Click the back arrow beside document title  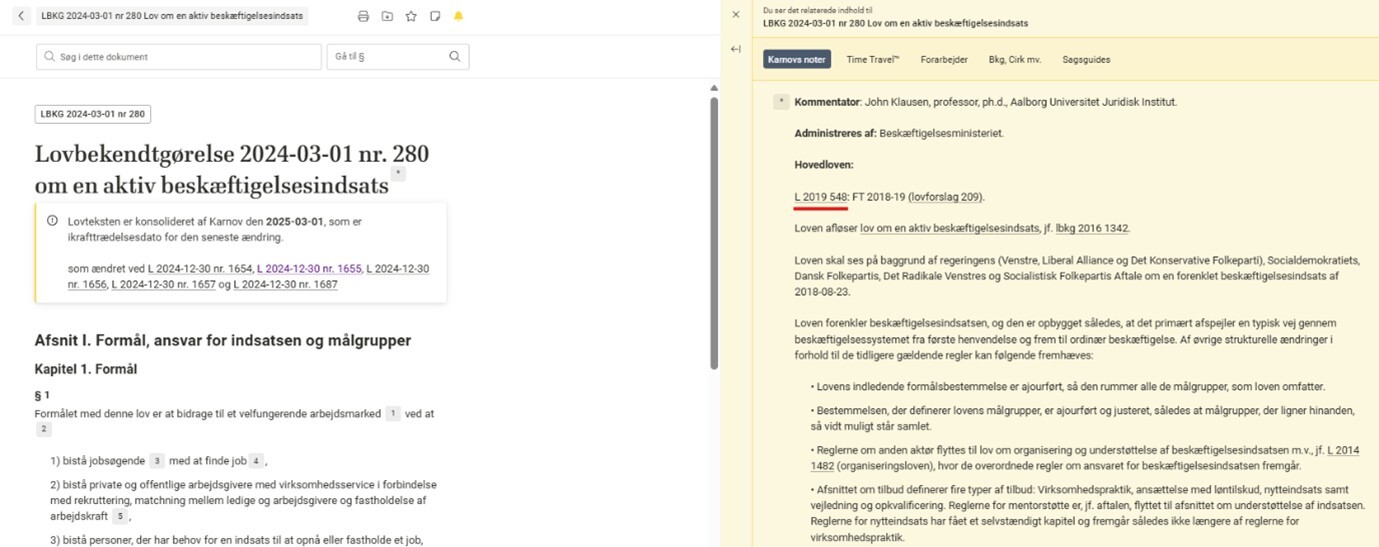click(x=21, y=17)
